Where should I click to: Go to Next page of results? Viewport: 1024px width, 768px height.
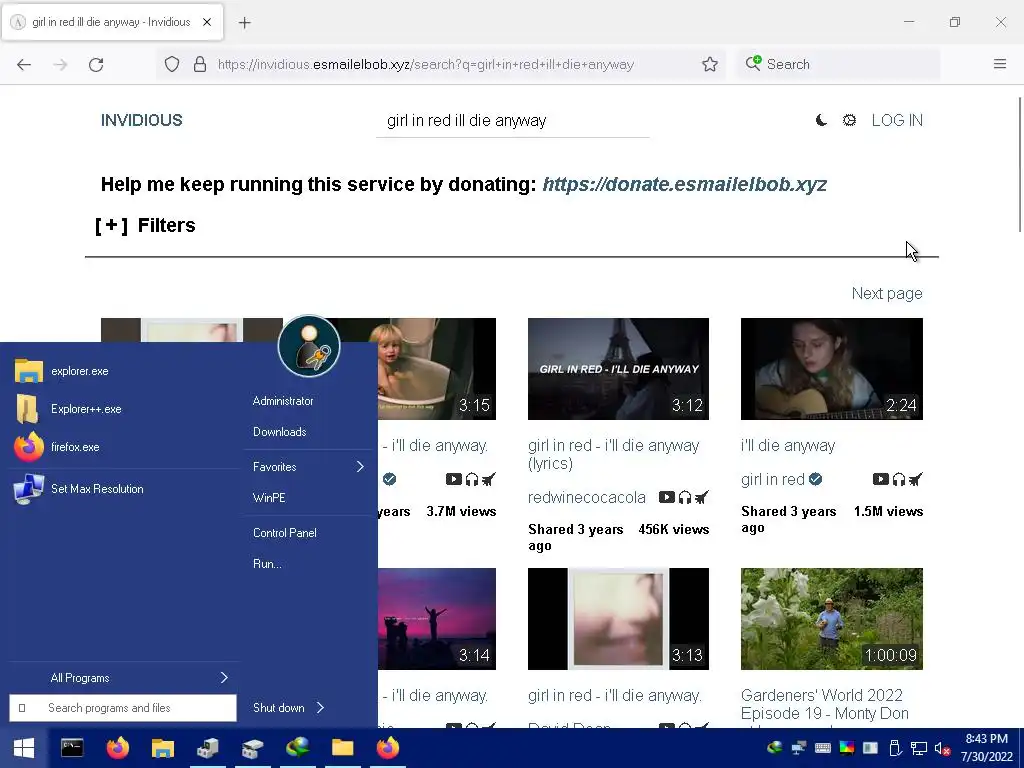887,294
